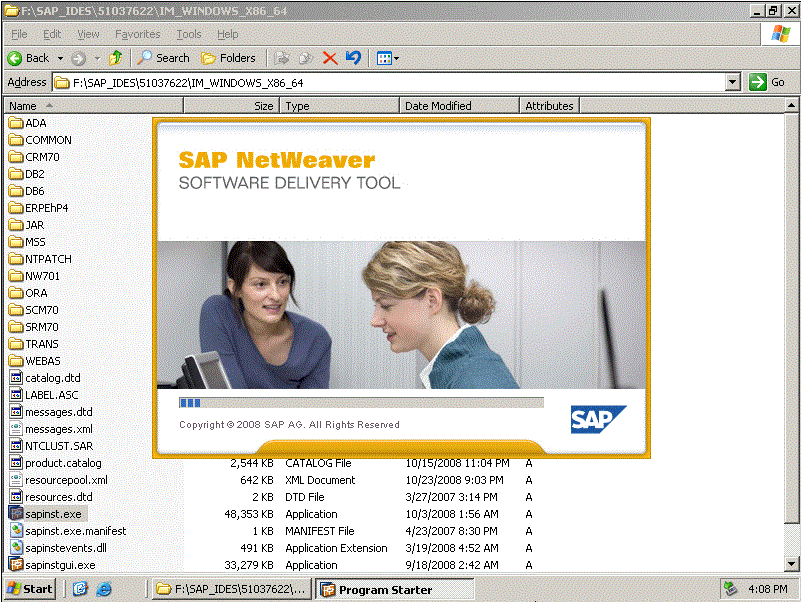Expand the Address bar dropdown arrow
Viewport: 802px width, 603px height.
tap(733, 82)
